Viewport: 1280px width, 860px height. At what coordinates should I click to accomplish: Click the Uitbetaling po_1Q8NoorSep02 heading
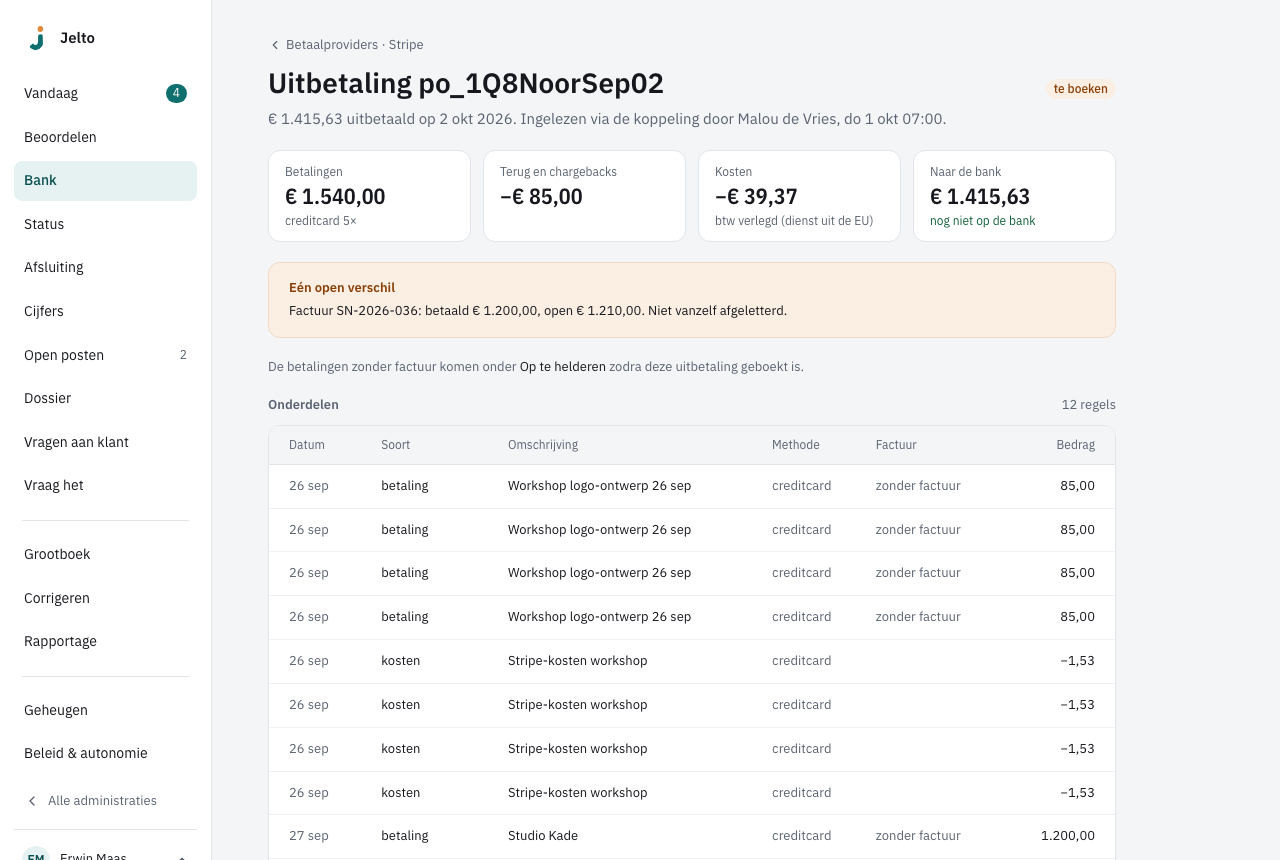[x=466, y=84]
